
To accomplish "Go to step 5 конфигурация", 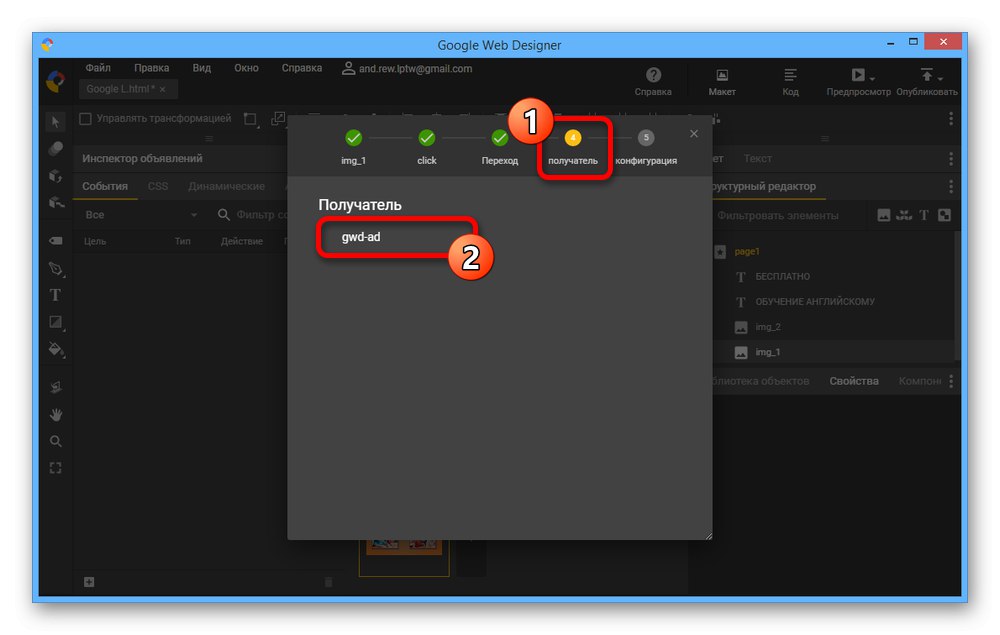I will [x=645, y=147].
